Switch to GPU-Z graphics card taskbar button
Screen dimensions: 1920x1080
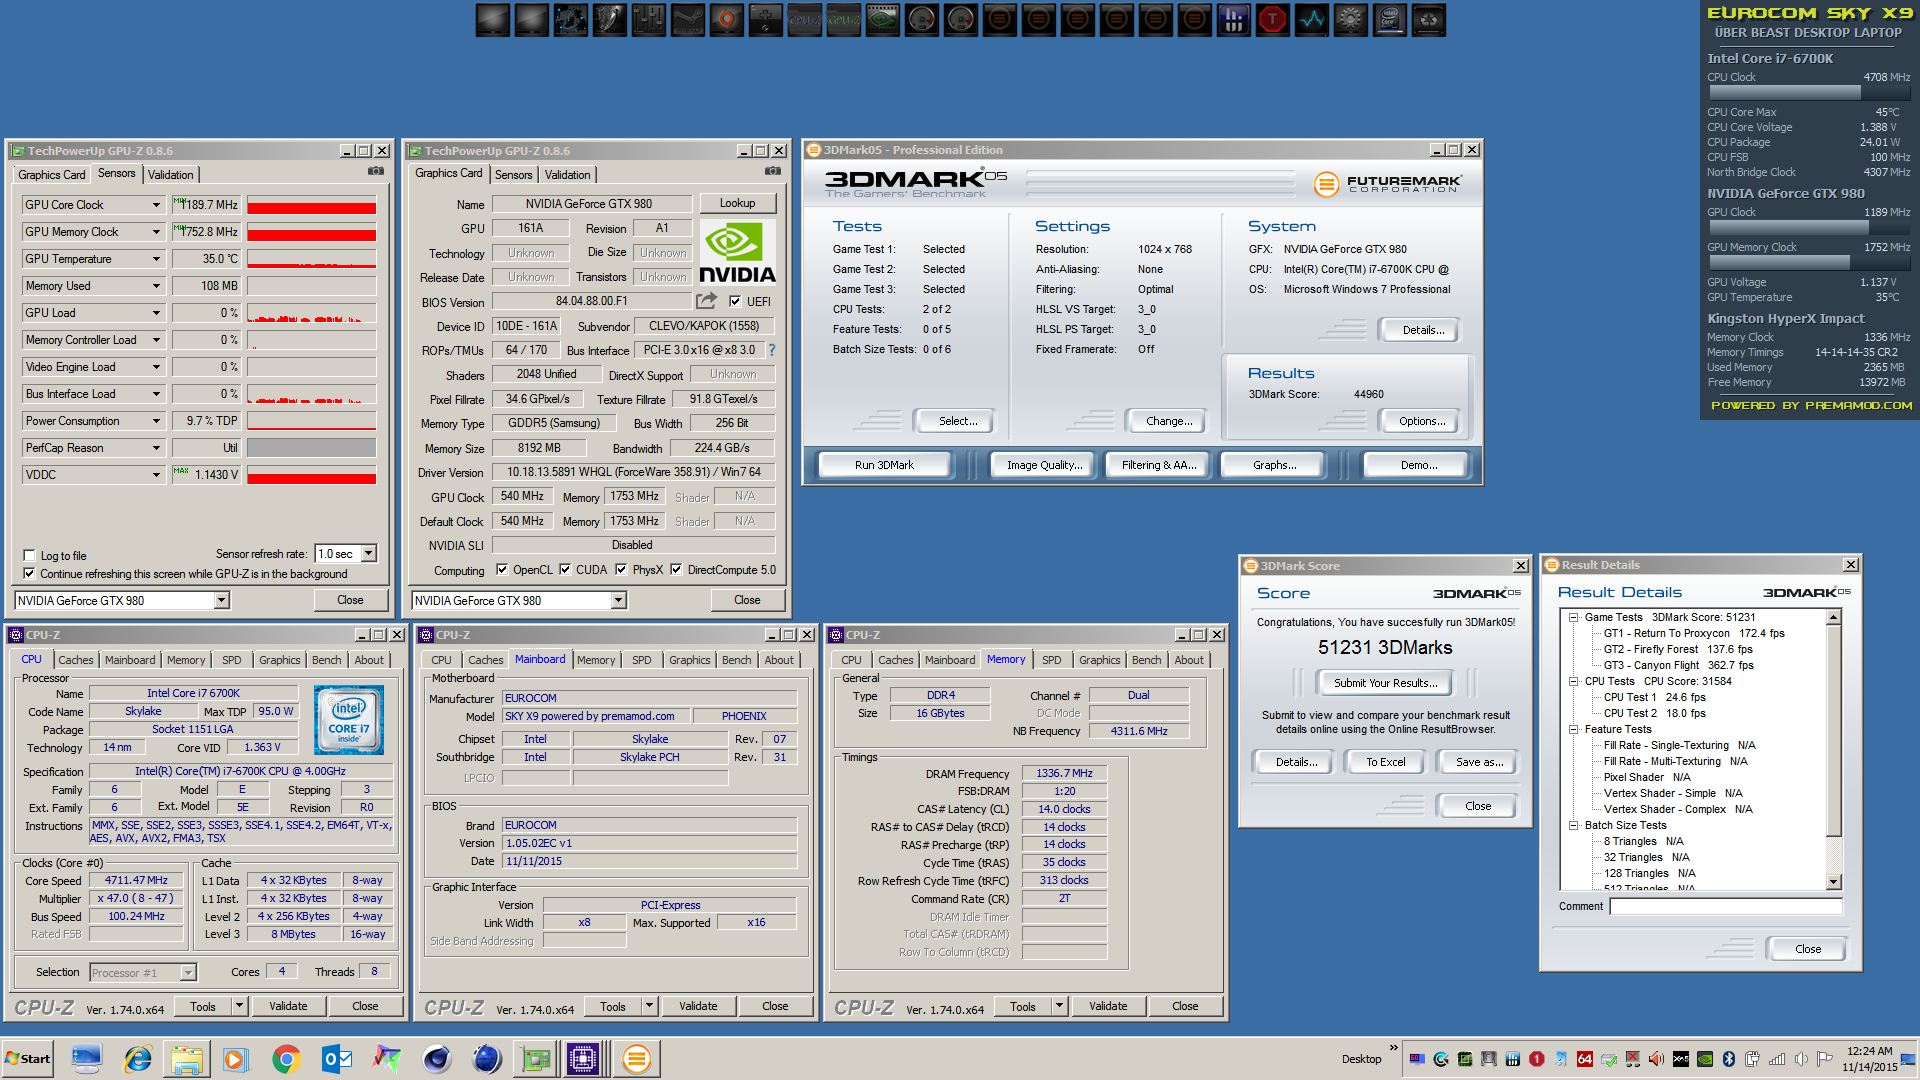[537, 1058]
